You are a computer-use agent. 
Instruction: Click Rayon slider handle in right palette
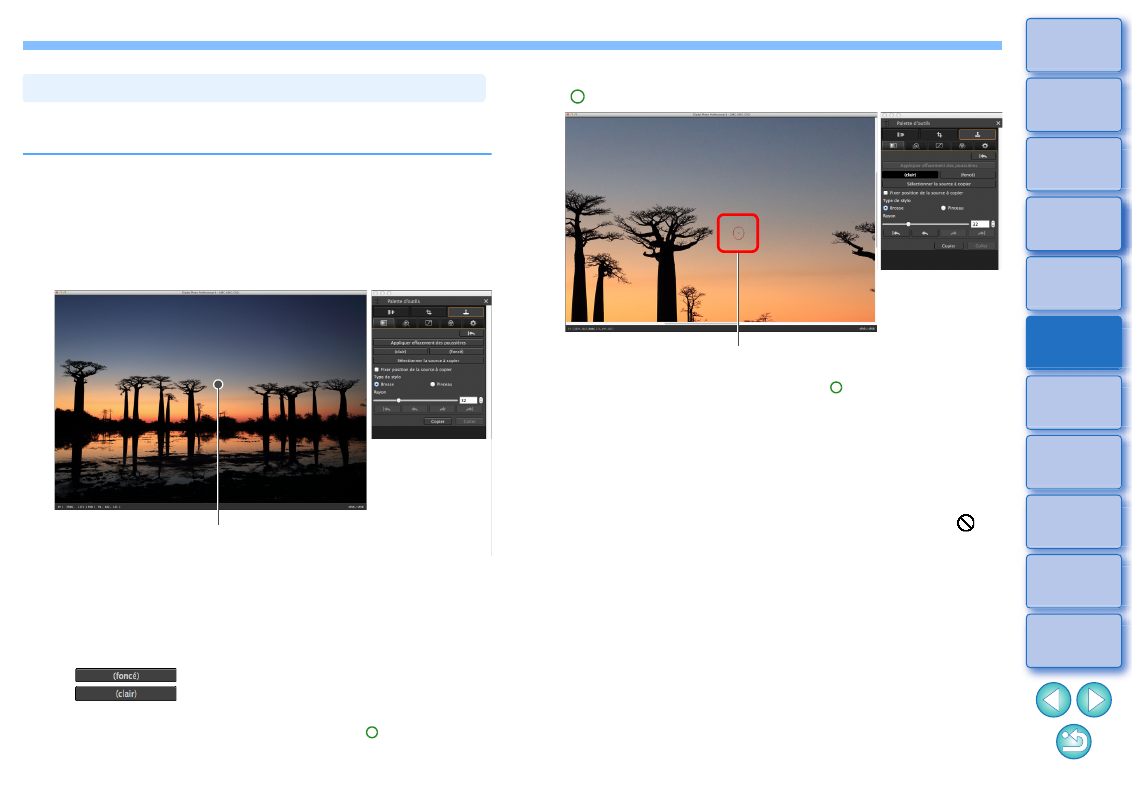(x=908, y=224)
